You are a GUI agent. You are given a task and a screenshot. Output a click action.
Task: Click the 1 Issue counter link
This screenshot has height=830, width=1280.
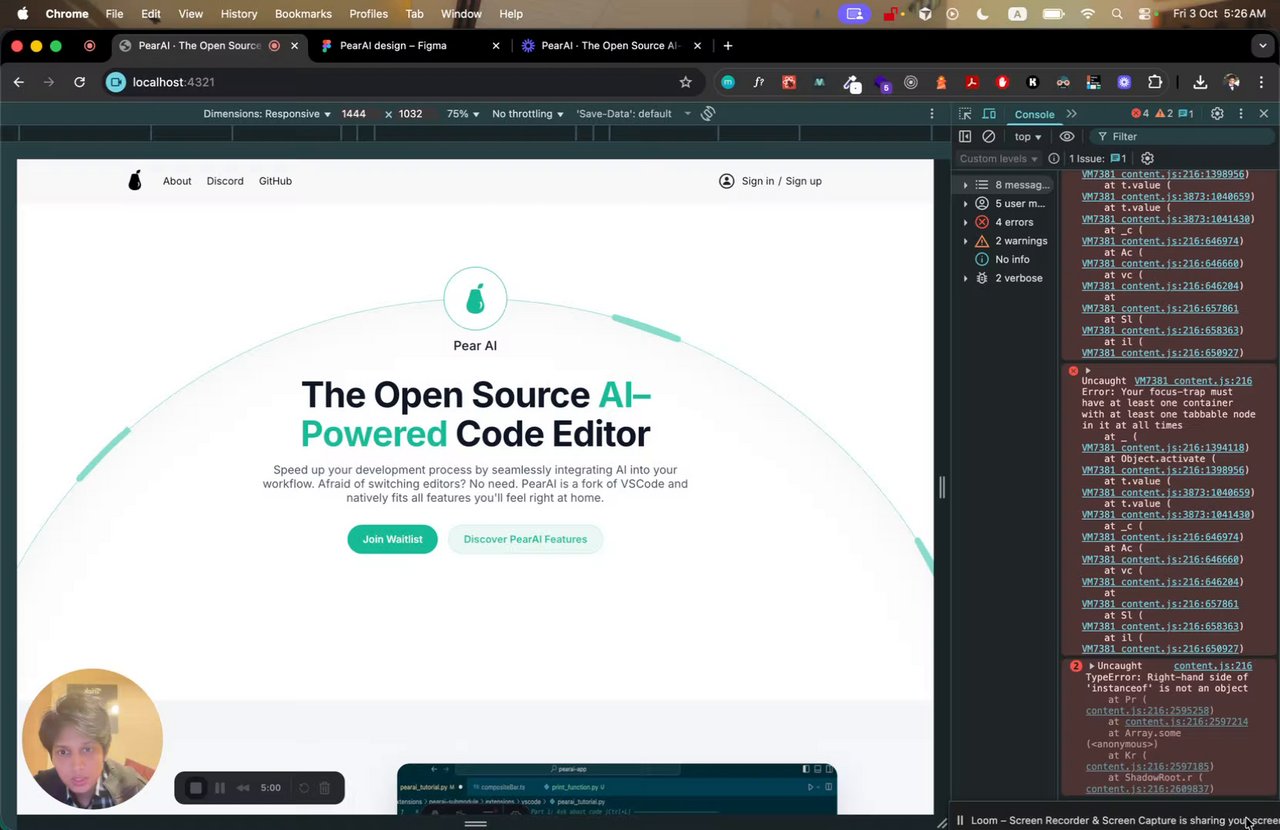pos(1098,158)
